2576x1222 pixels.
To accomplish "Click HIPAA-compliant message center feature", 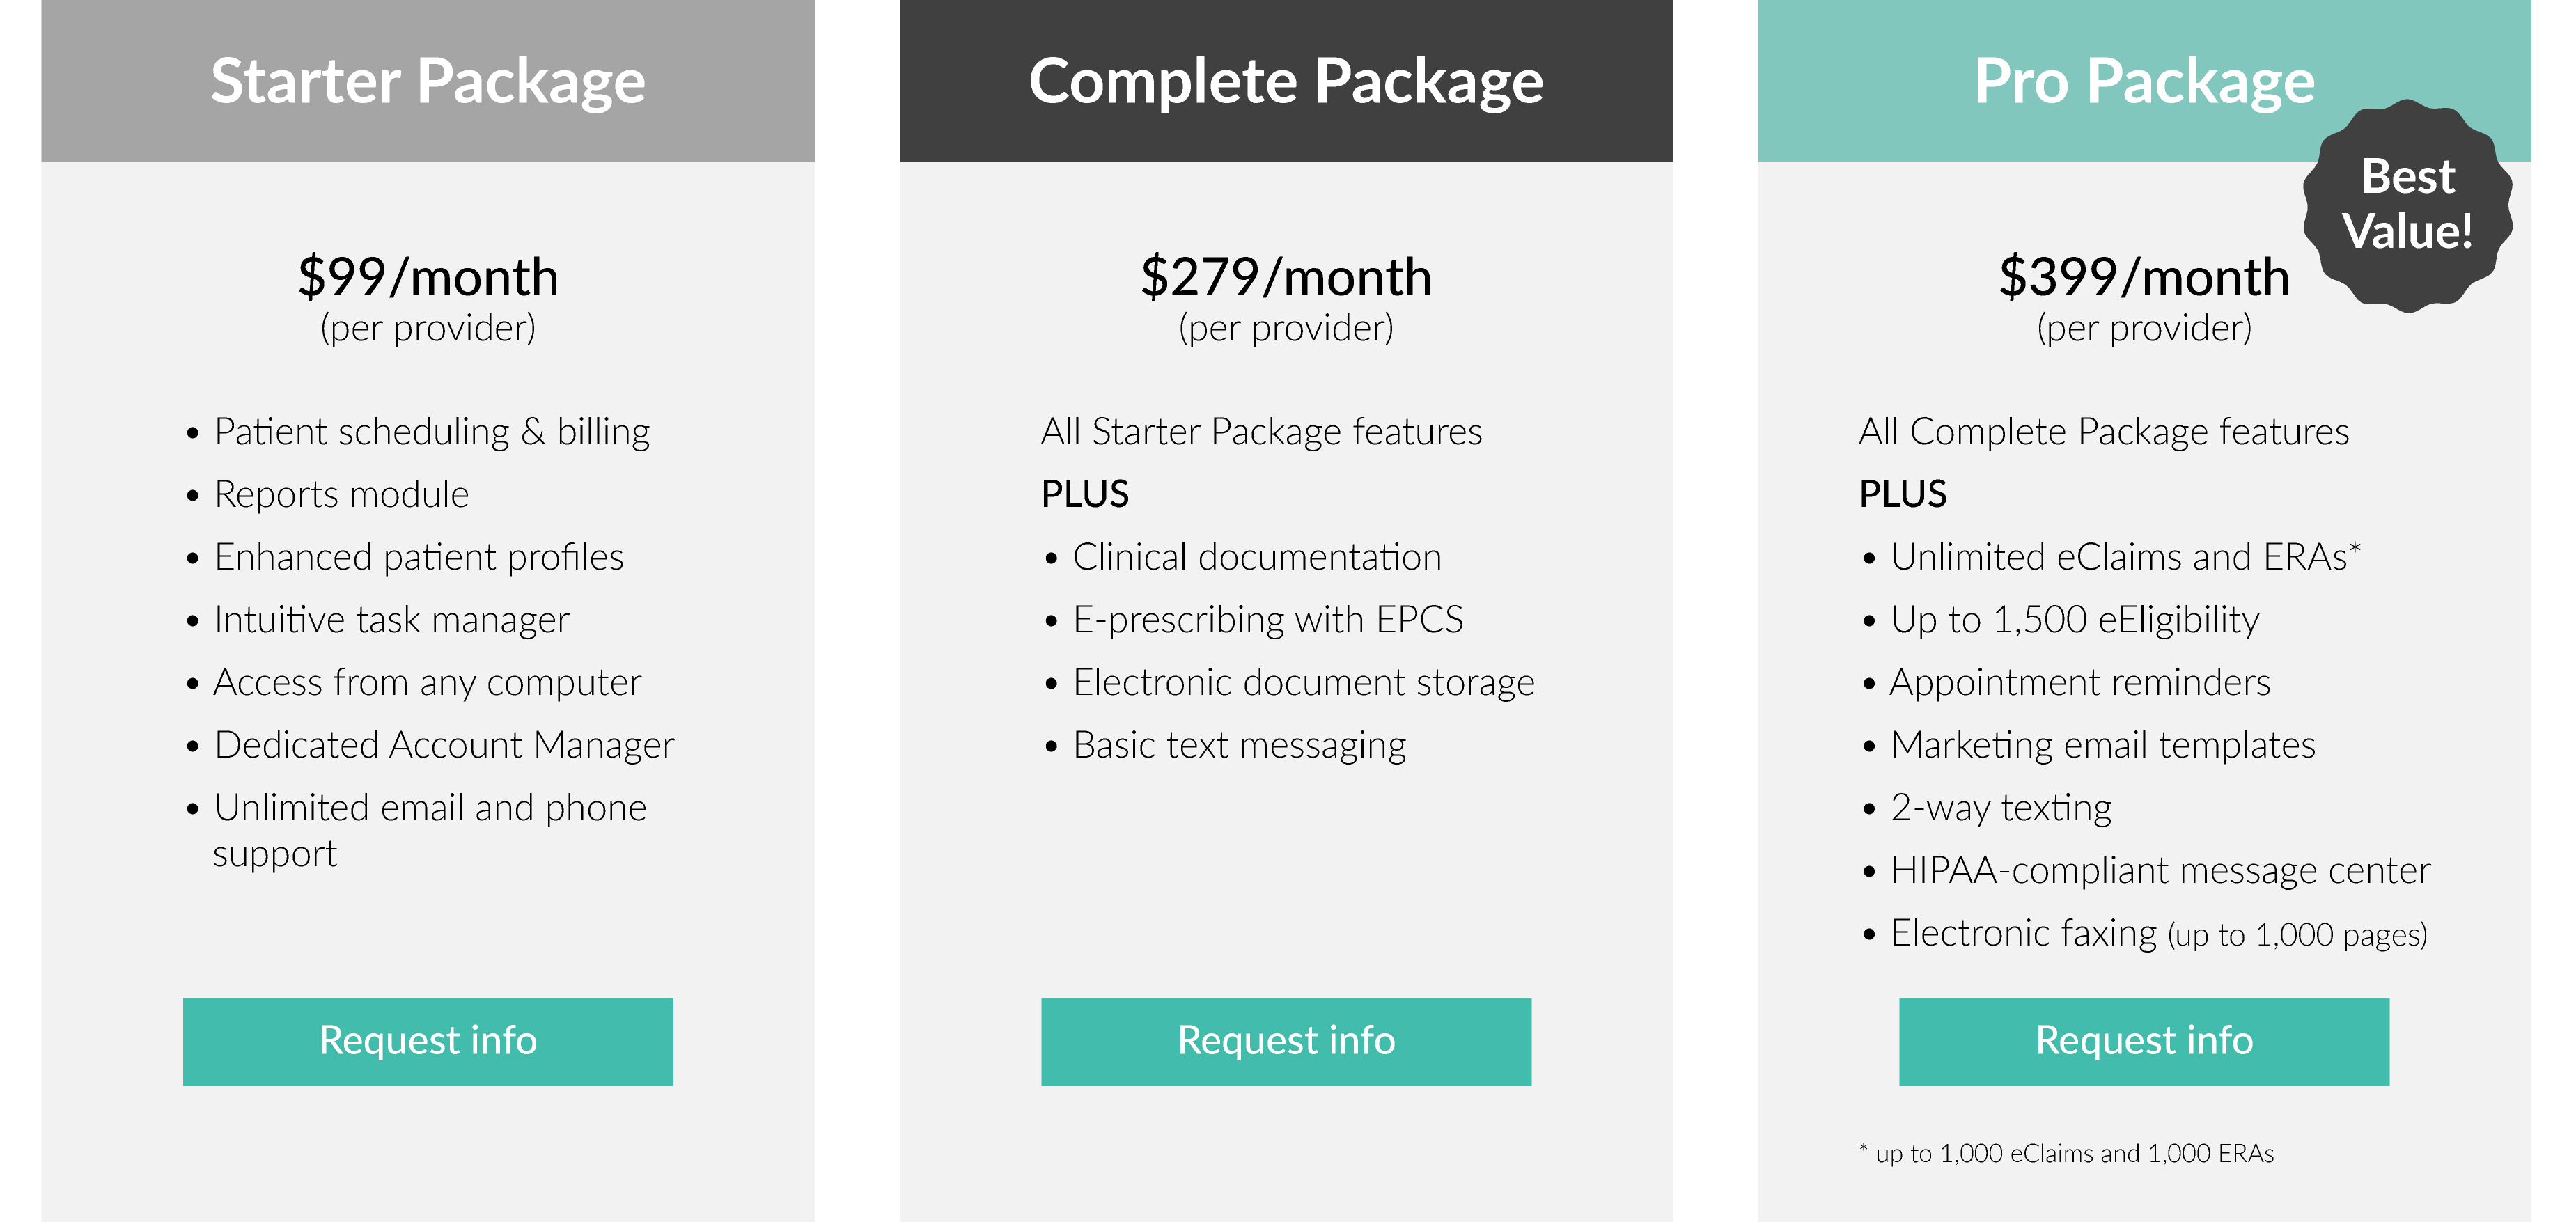I will (2160, 870).
